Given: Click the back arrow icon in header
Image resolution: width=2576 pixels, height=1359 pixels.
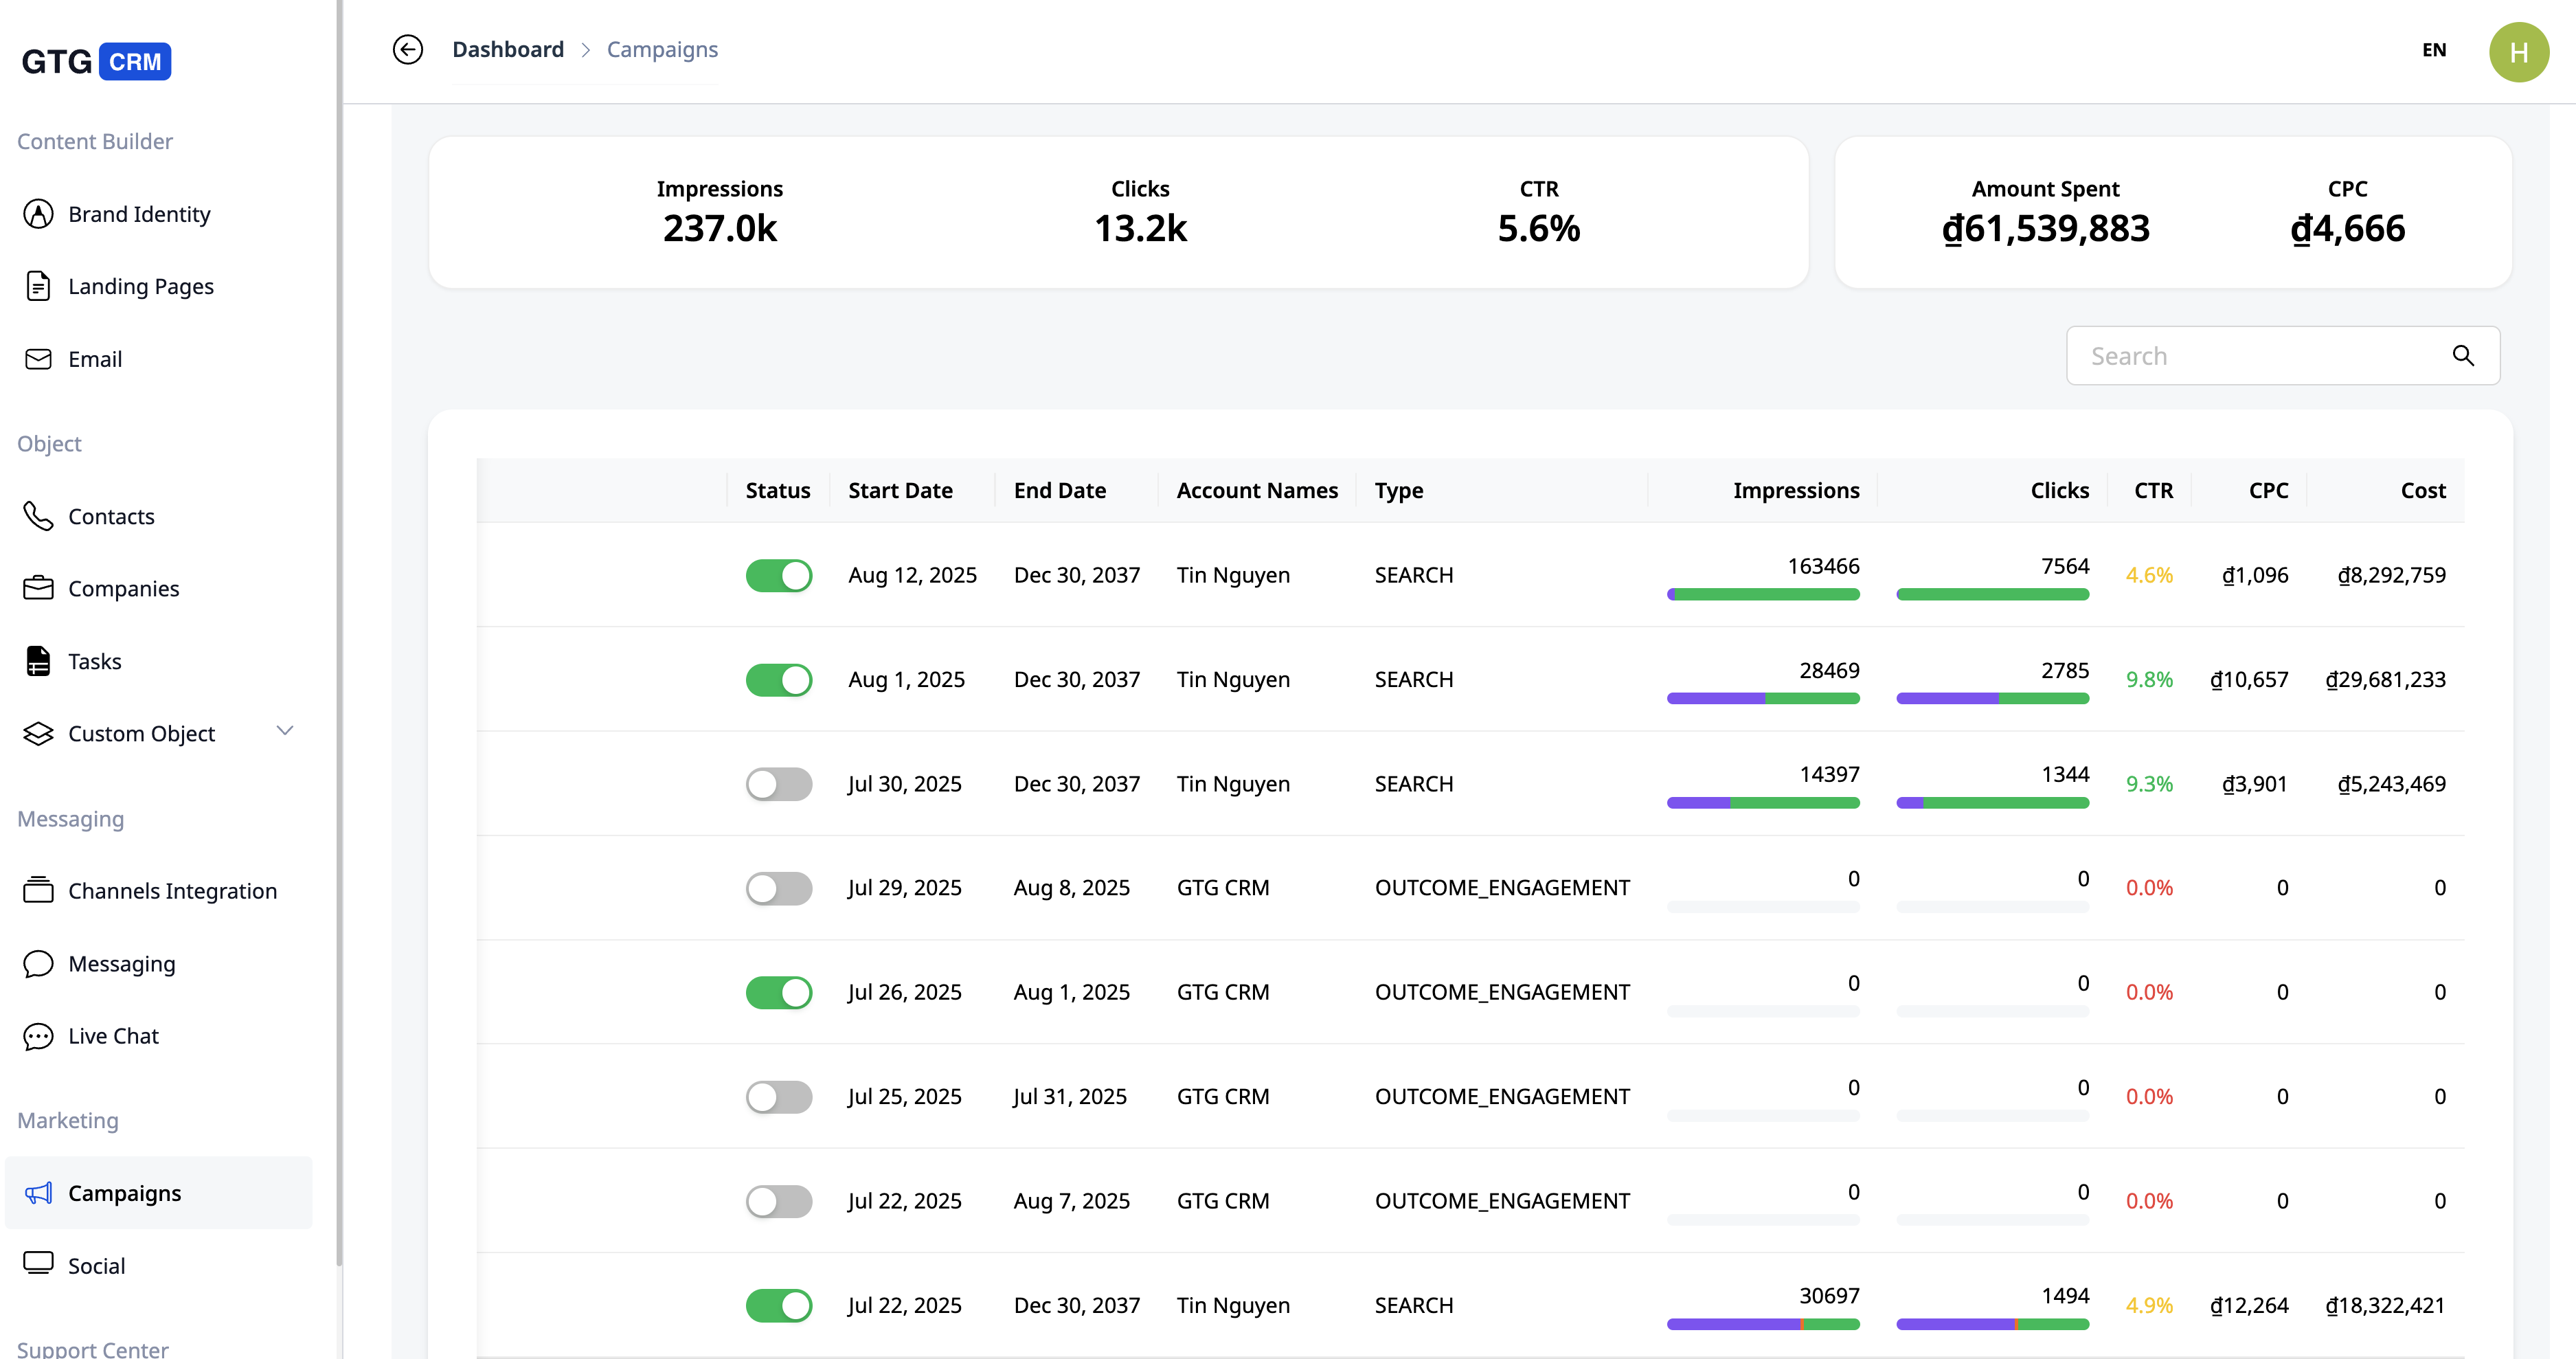Looking at the screenshot, I should click(x=407, y=49).
